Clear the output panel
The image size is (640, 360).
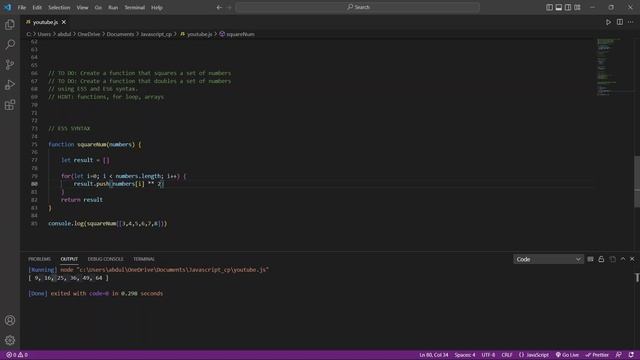590,259
